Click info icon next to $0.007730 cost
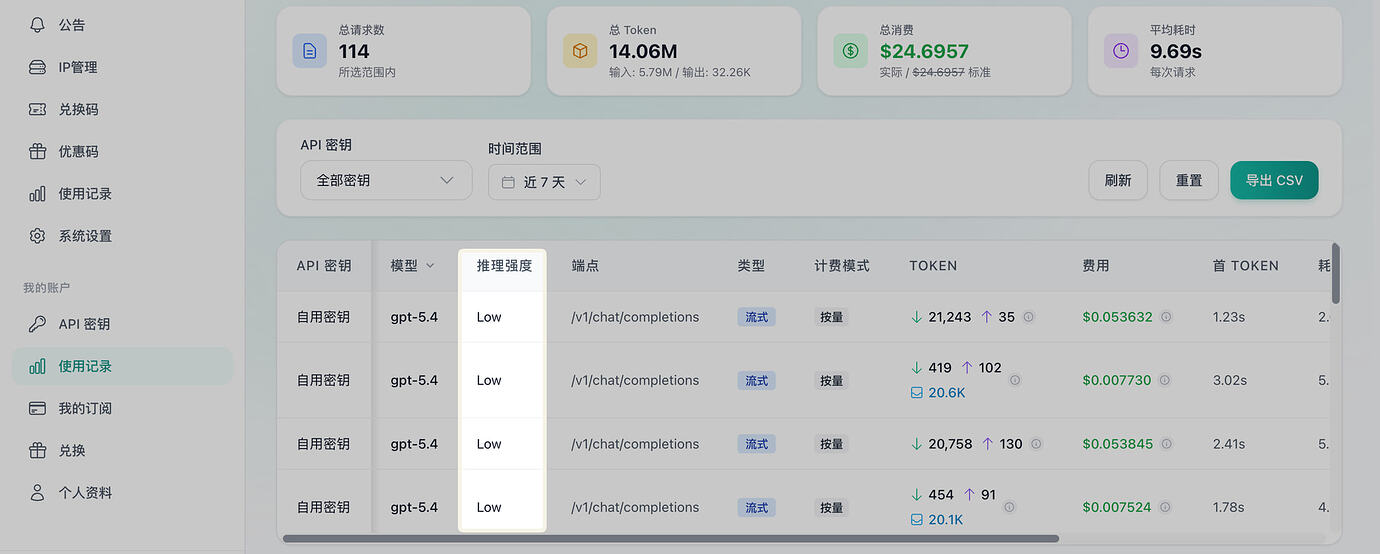 click(x=1165, y=380)
